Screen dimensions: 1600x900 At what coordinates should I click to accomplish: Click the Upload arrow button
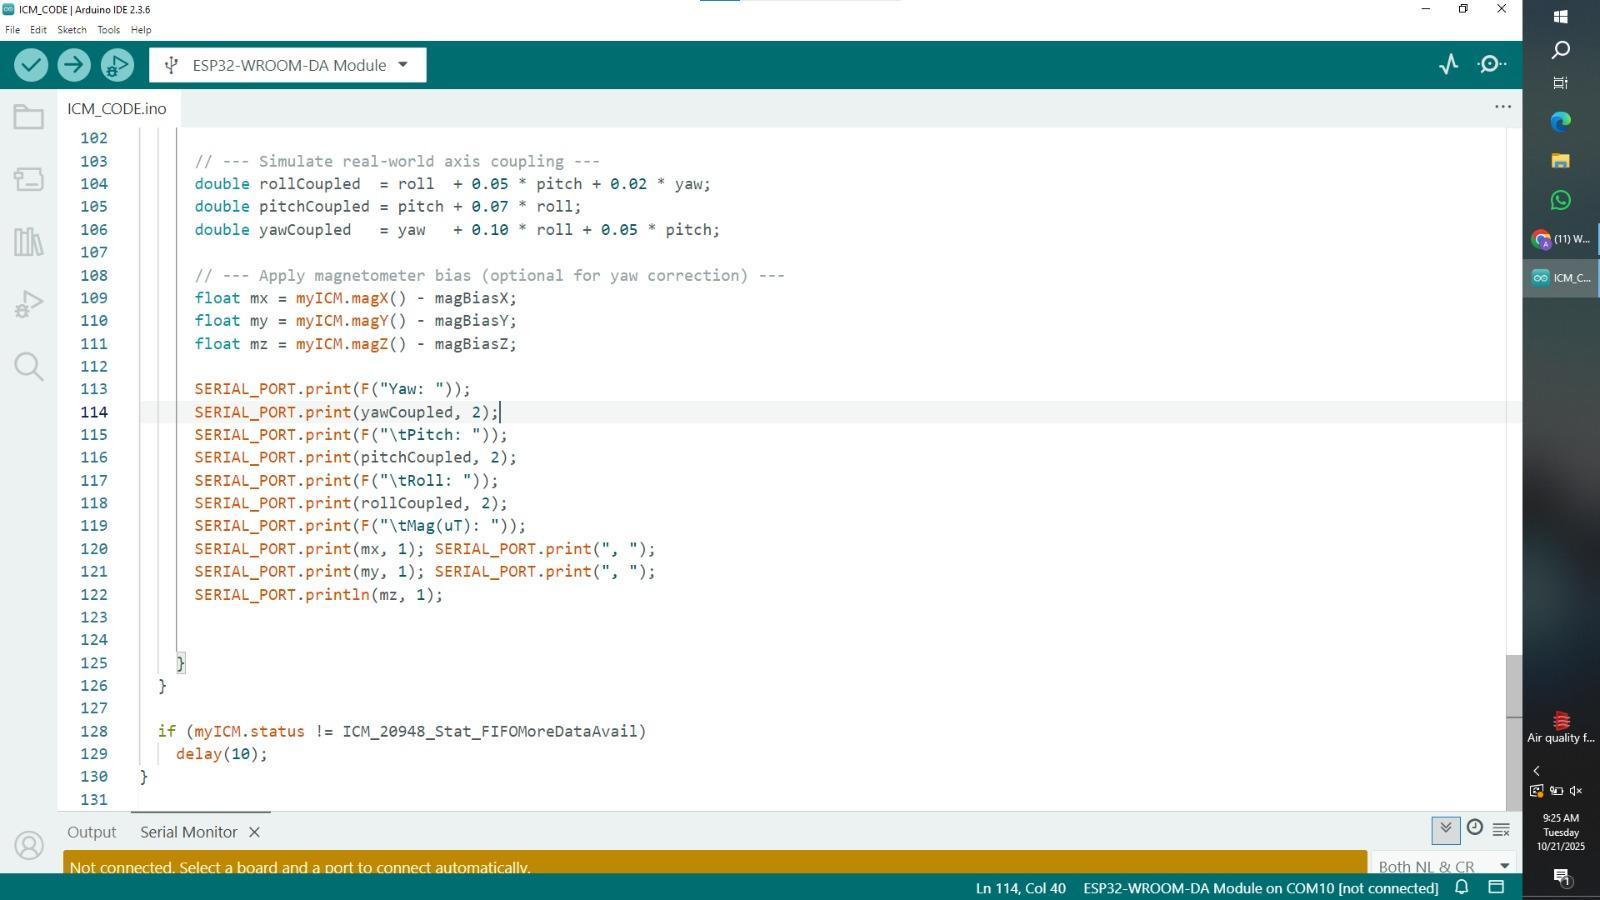pos(73,65)
